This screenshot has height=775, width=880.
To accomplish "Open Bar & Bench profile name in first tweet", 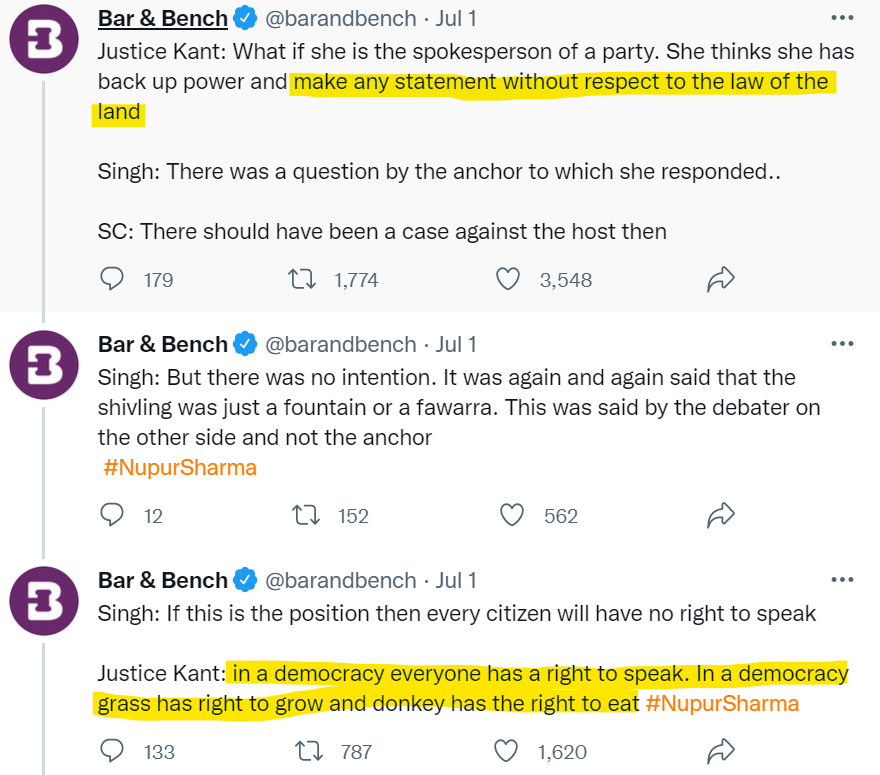I will pyautogui.click(x=162, y=19).
